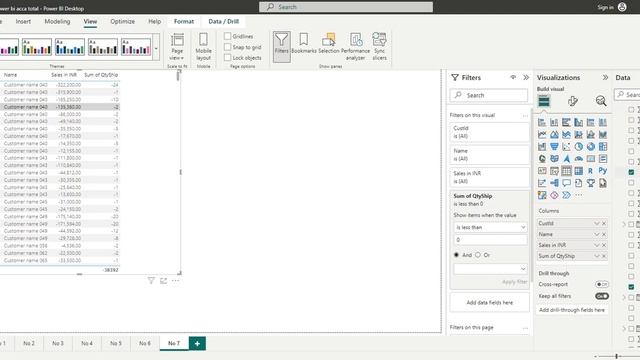Open the Name column field chevron
Viewport: 640px width, 360px height.
click(x=597, y=234)
